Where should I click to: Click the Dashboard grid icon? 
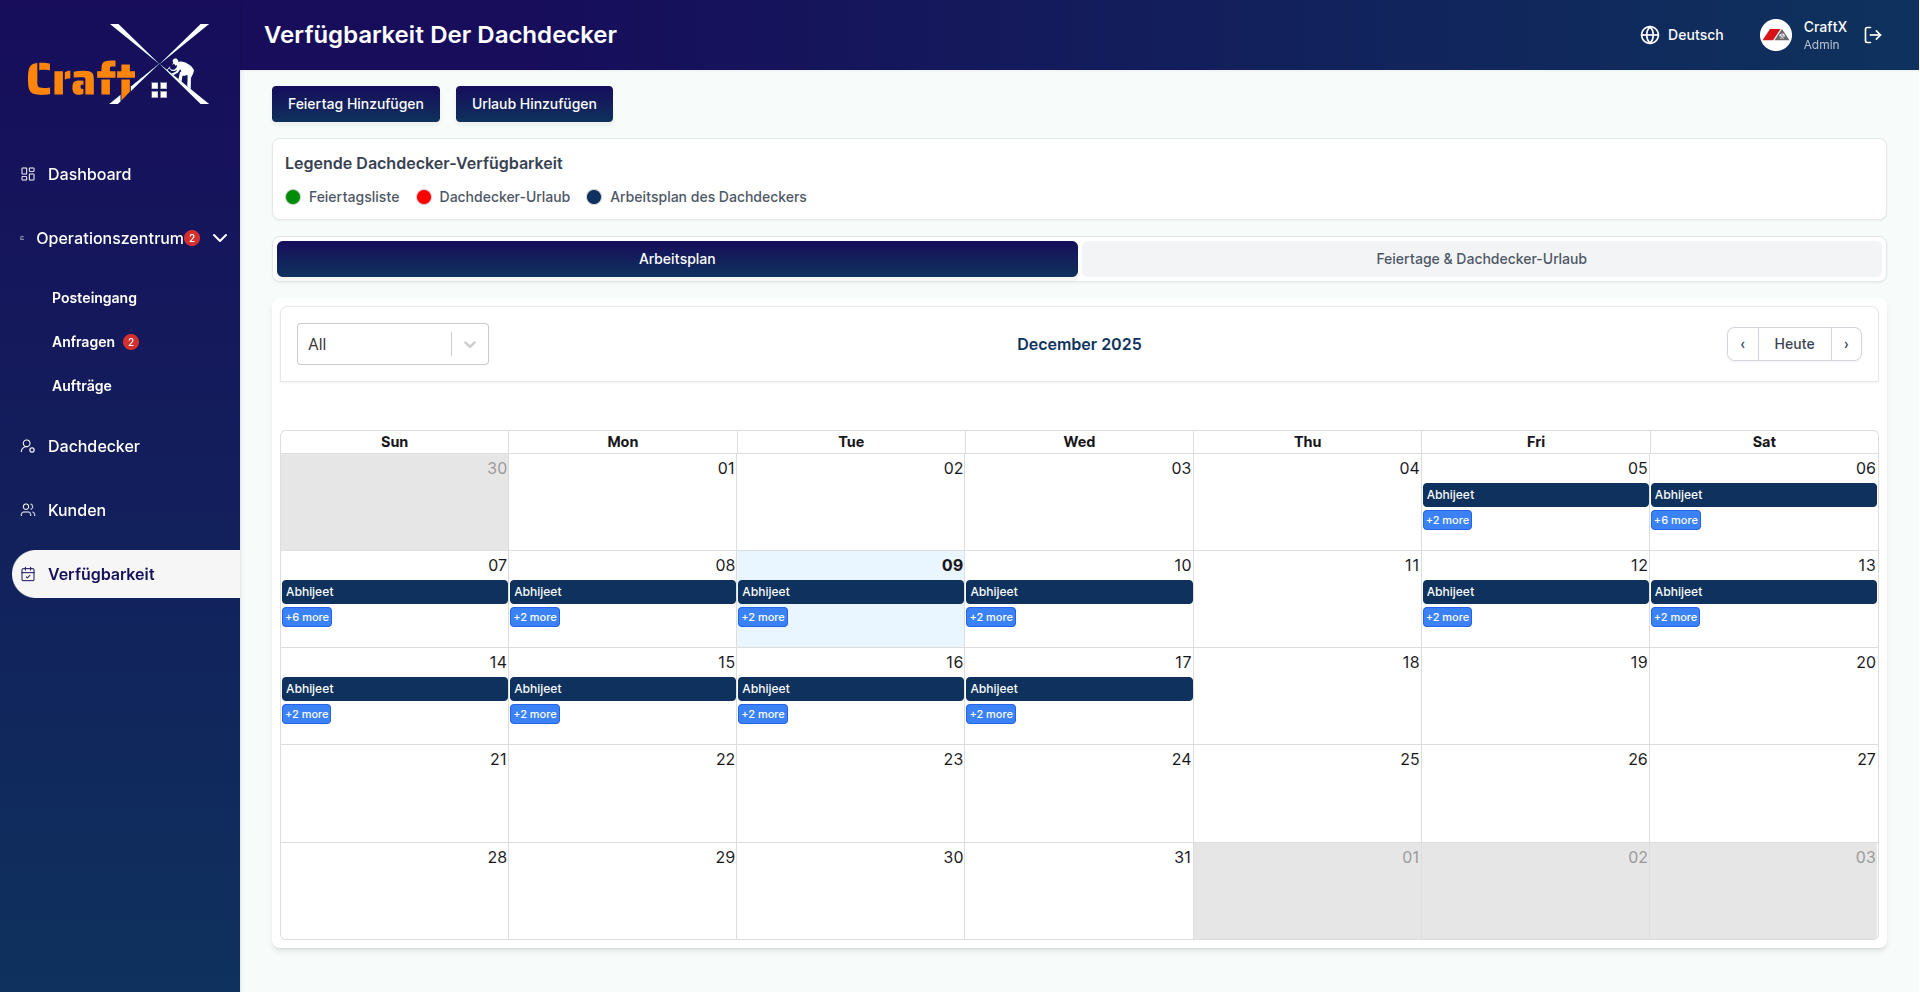pos(25,174)
